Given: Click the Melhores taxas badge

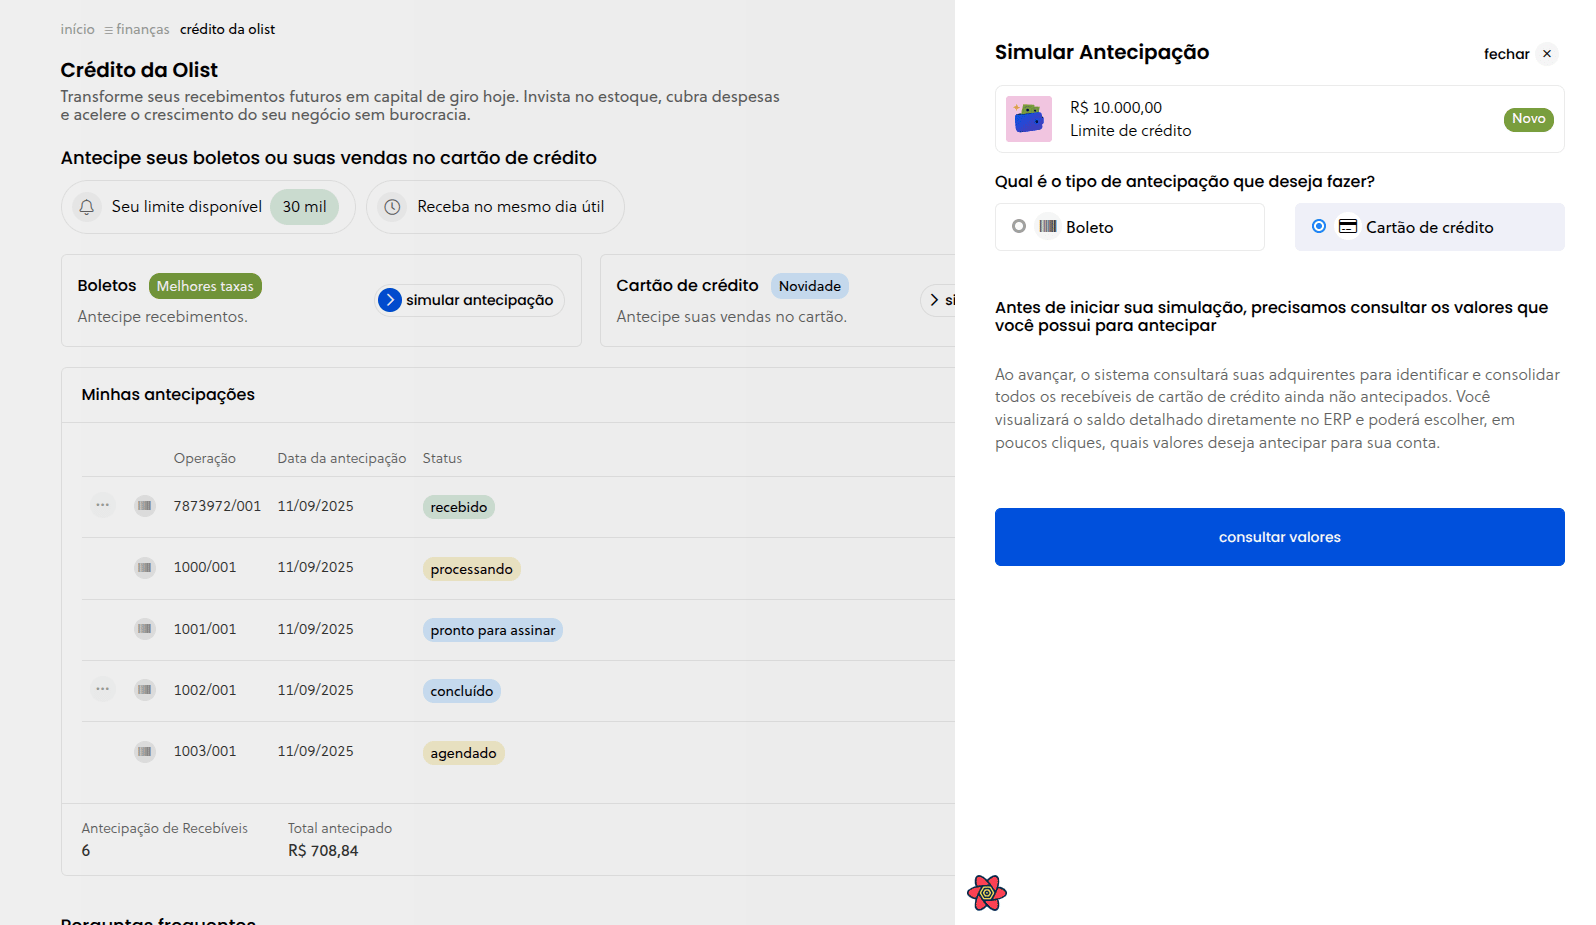Looking at the screenshot, I should click(x=205, y=286).
